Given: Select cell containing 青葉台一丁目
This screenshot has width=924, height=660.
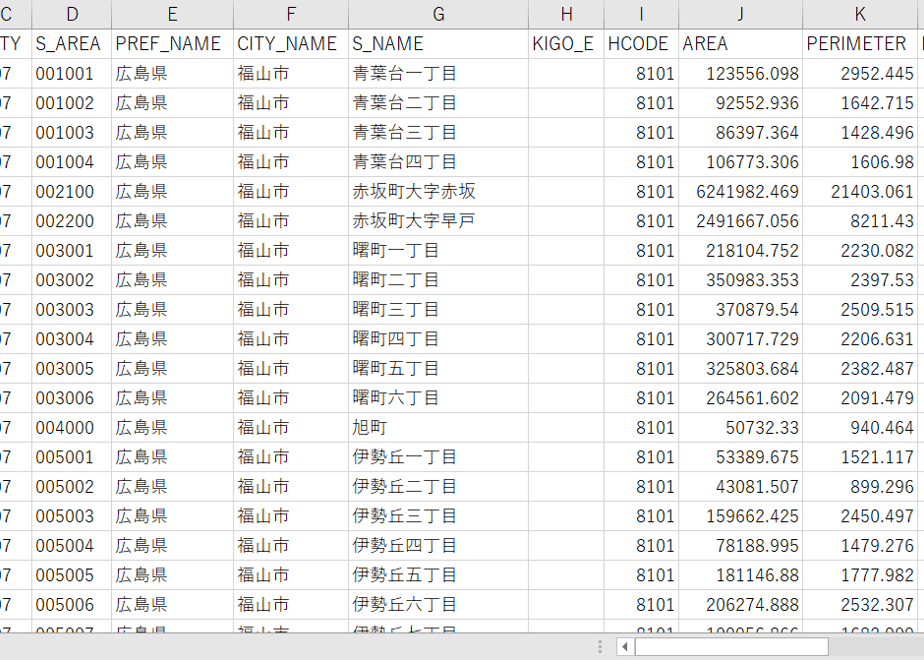Looking at the screenshot, I should tap(438, 74).
